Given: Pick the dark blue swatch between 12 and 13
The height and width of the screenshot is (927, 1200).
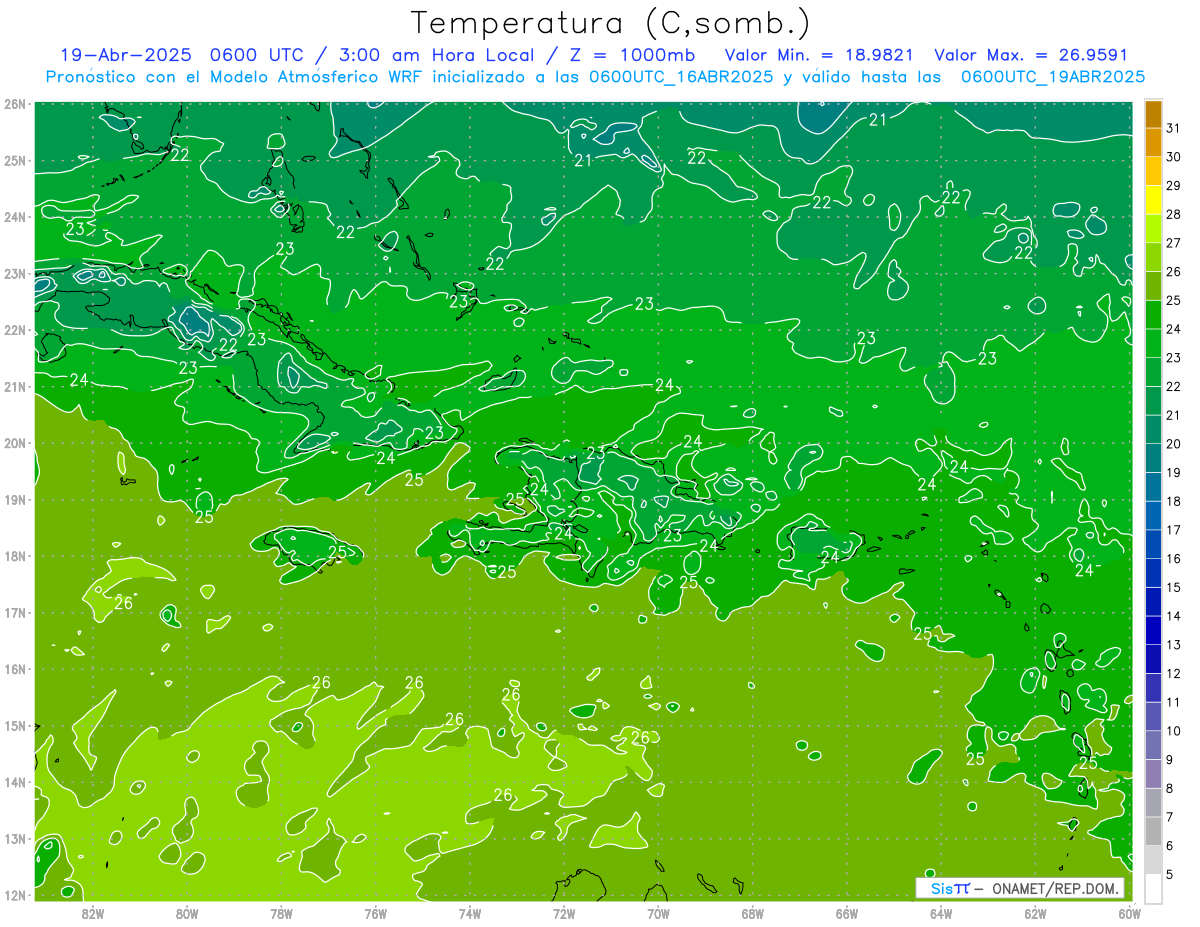Looking at the screenshot, I should pyautogui.click(x=1154, y=660).
